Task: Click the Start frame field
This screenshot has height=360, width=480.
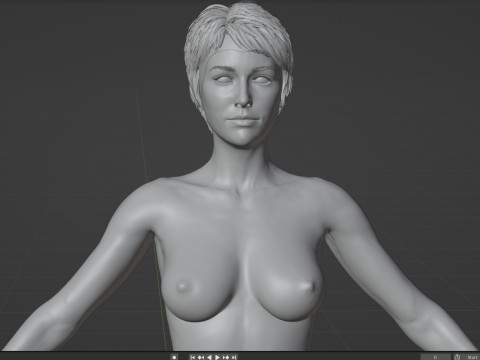Action: [471, 357]
